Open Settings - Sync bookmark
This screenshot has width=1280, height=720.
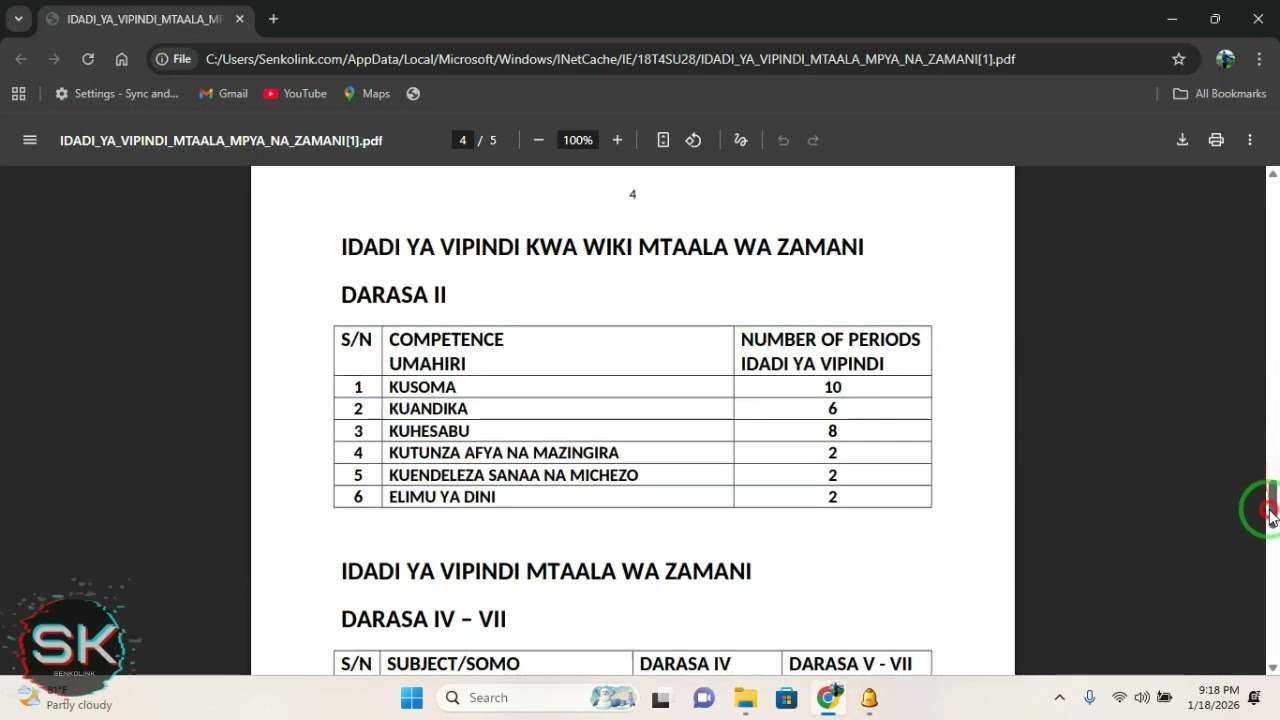116,93
